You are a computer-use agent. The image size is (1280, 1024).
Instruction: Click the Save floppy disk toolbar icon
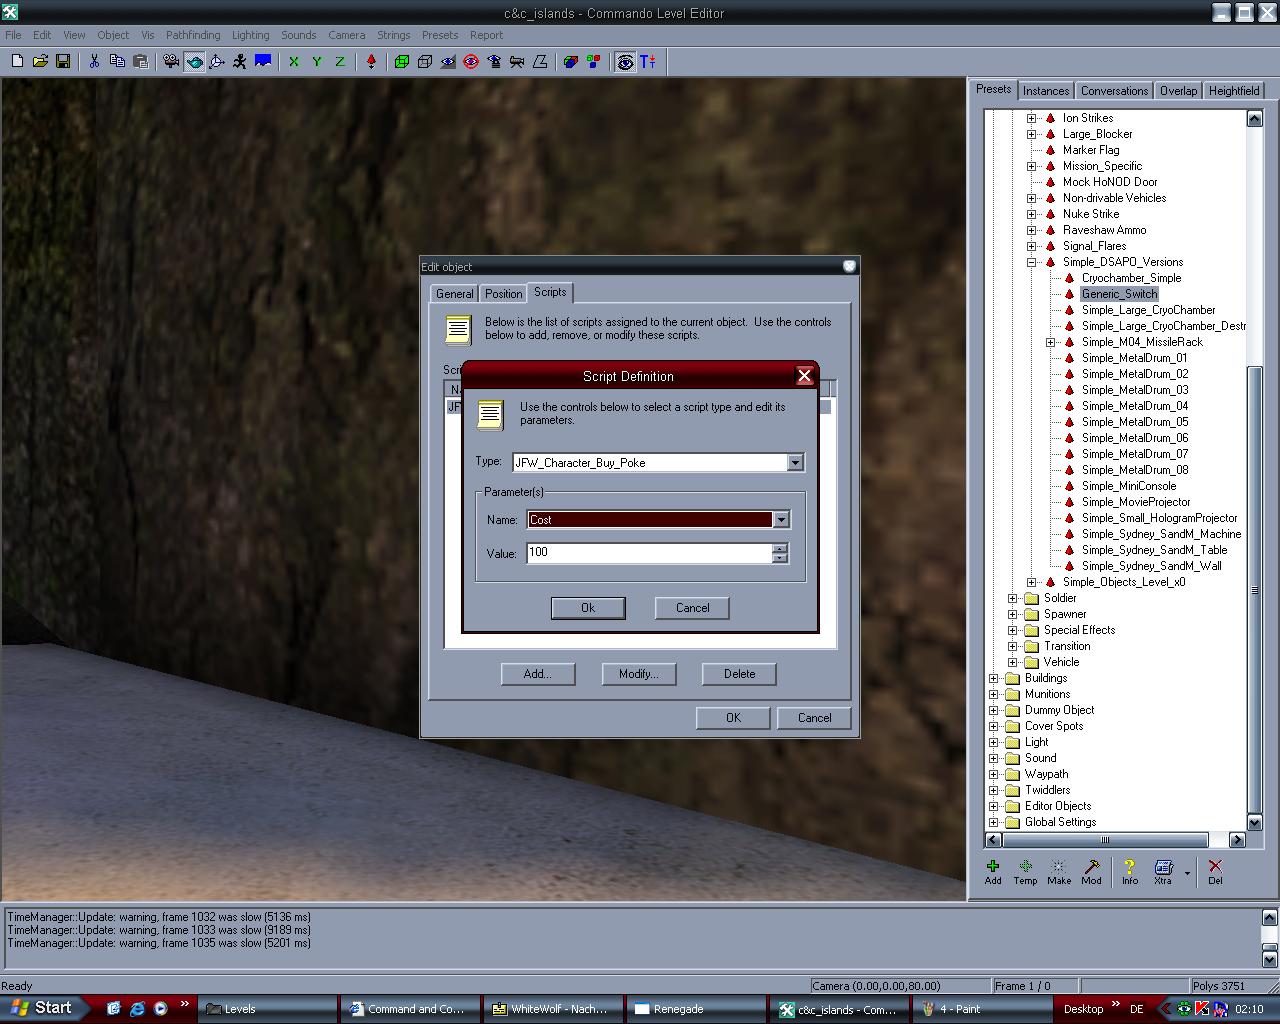click(x=63, y=61)
